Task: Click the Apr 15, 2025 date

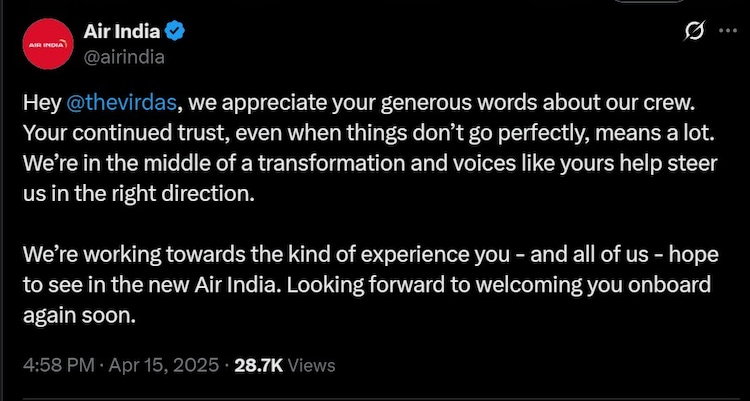Action: click(162, 365)
